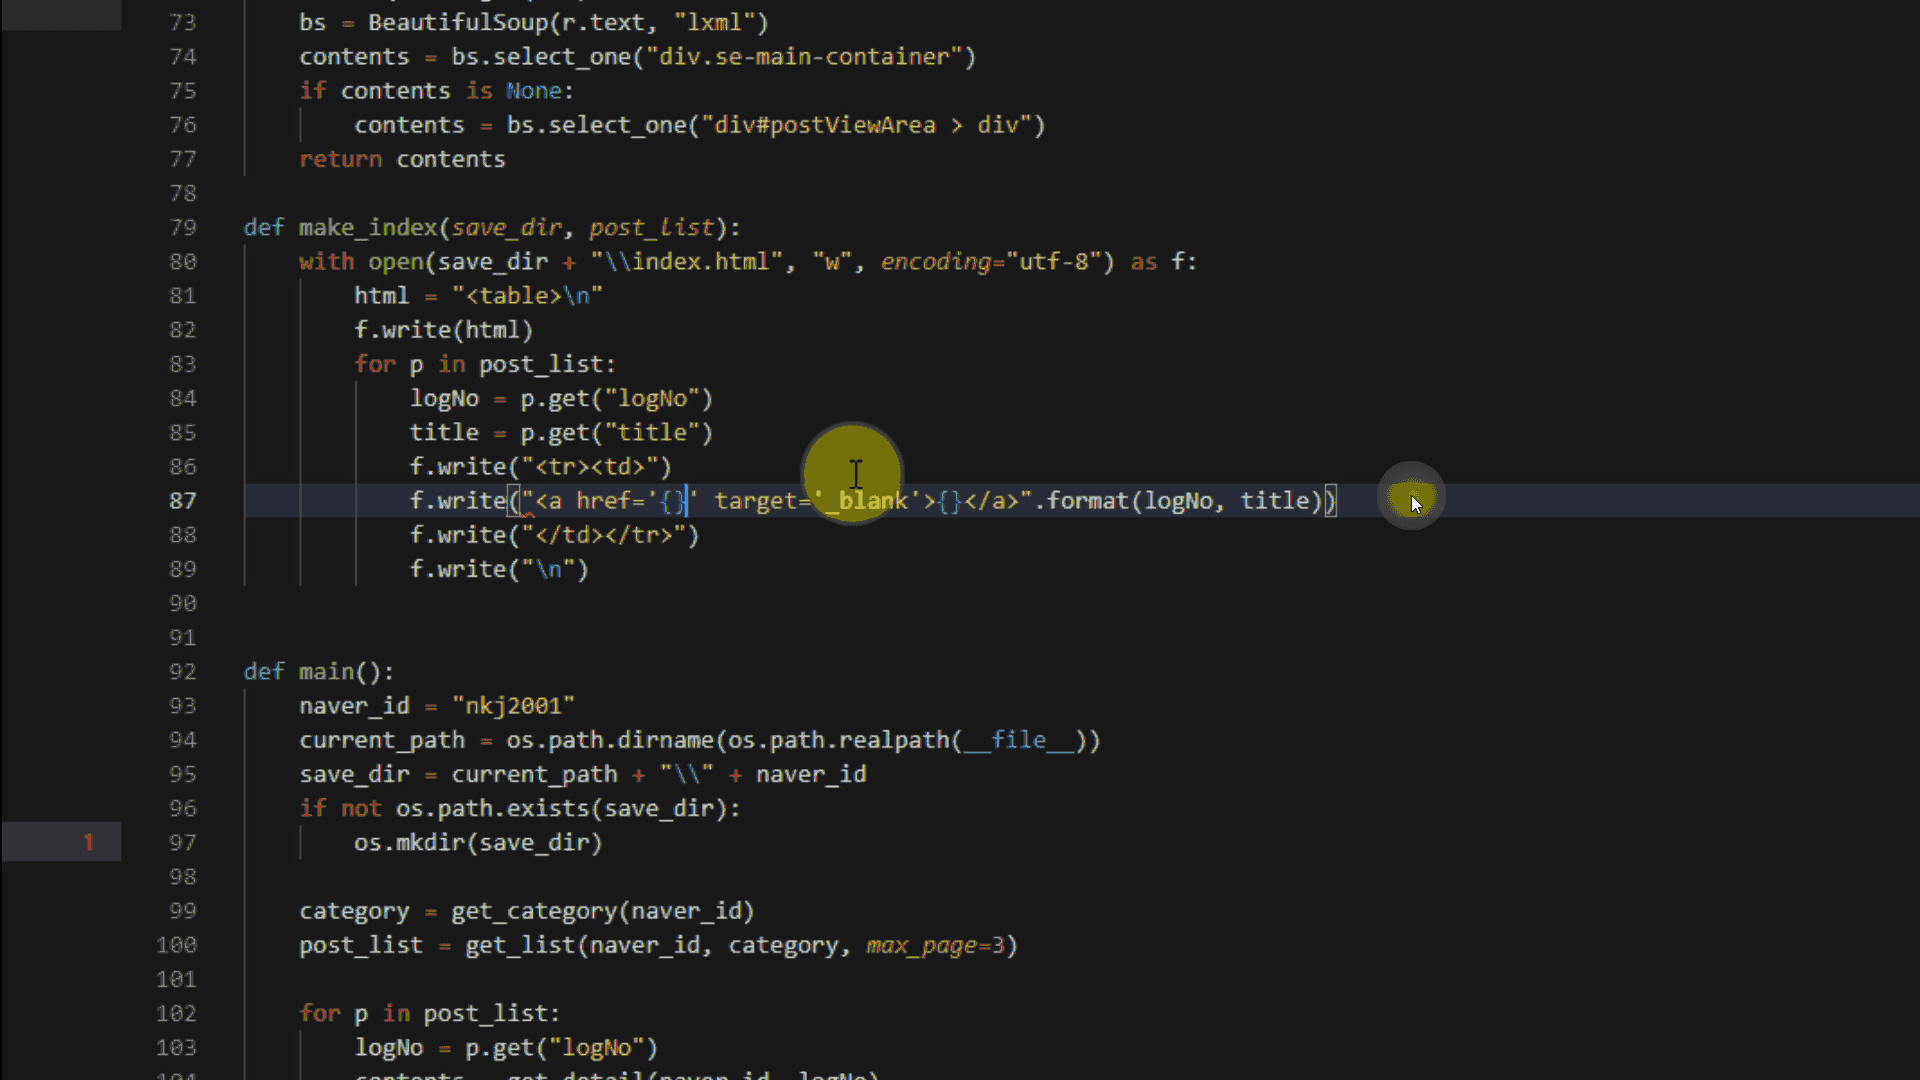1920x1080 pixels.
Task: Click the BeautifulSoup call on line 73
Action: 457,22
